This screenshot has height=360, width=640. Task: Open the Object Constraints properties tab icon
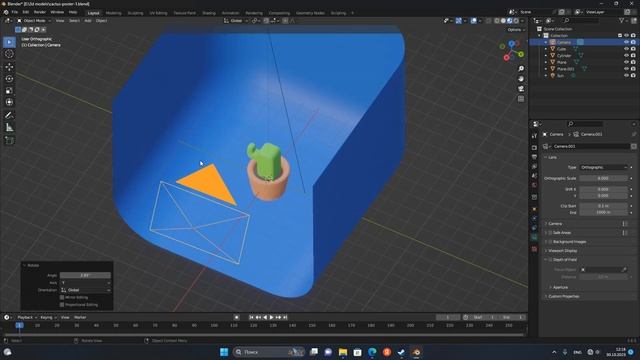(x=534, y=228)
